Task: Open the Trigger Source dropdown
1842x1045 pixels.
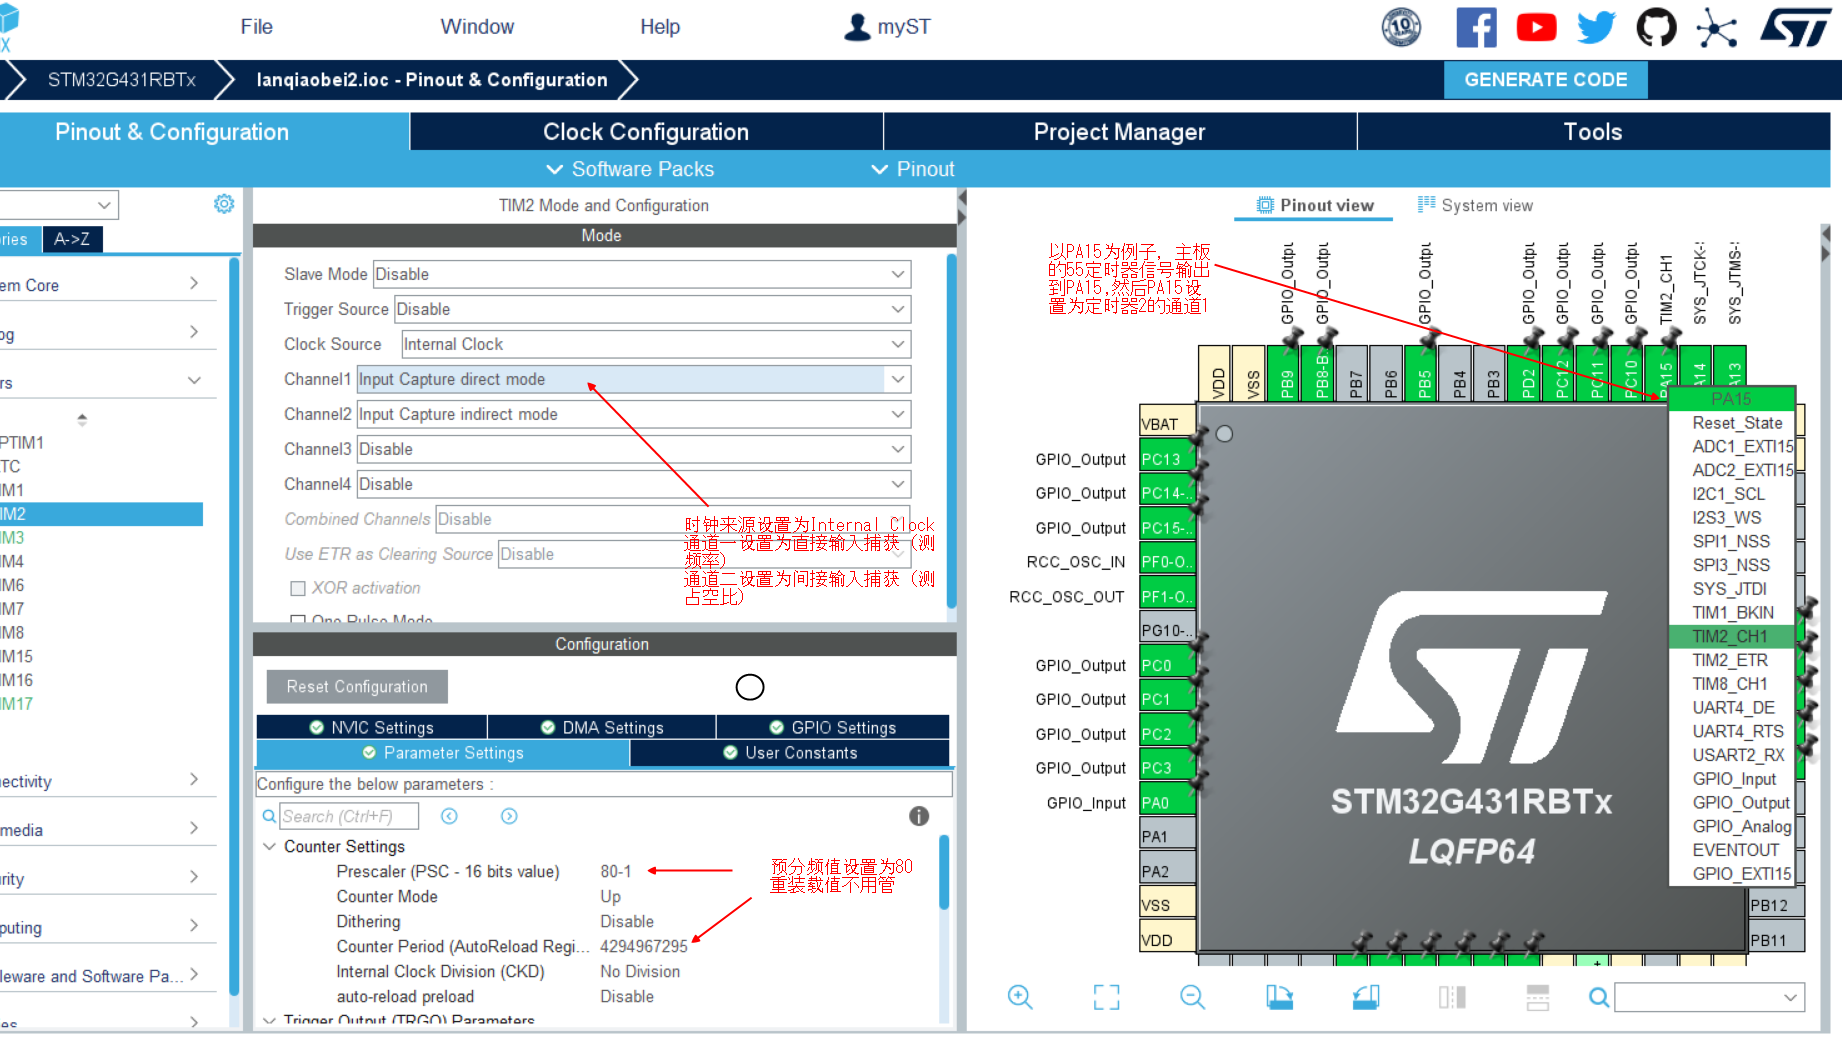Action: (652, 309)
